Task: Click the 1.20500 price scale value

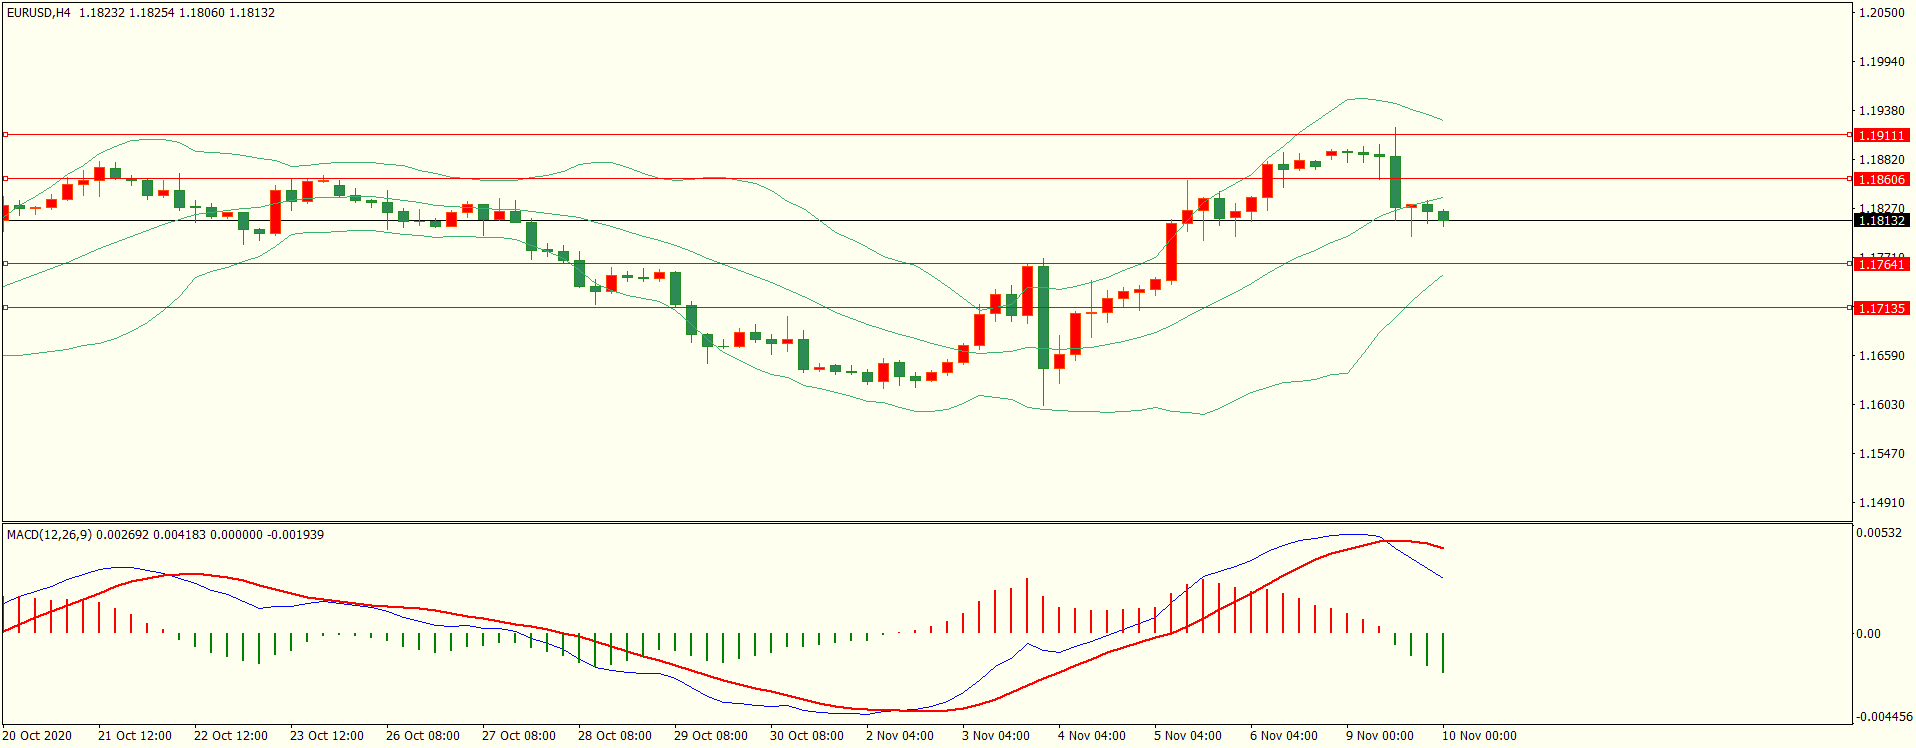Action: [x=1881, y=13]
